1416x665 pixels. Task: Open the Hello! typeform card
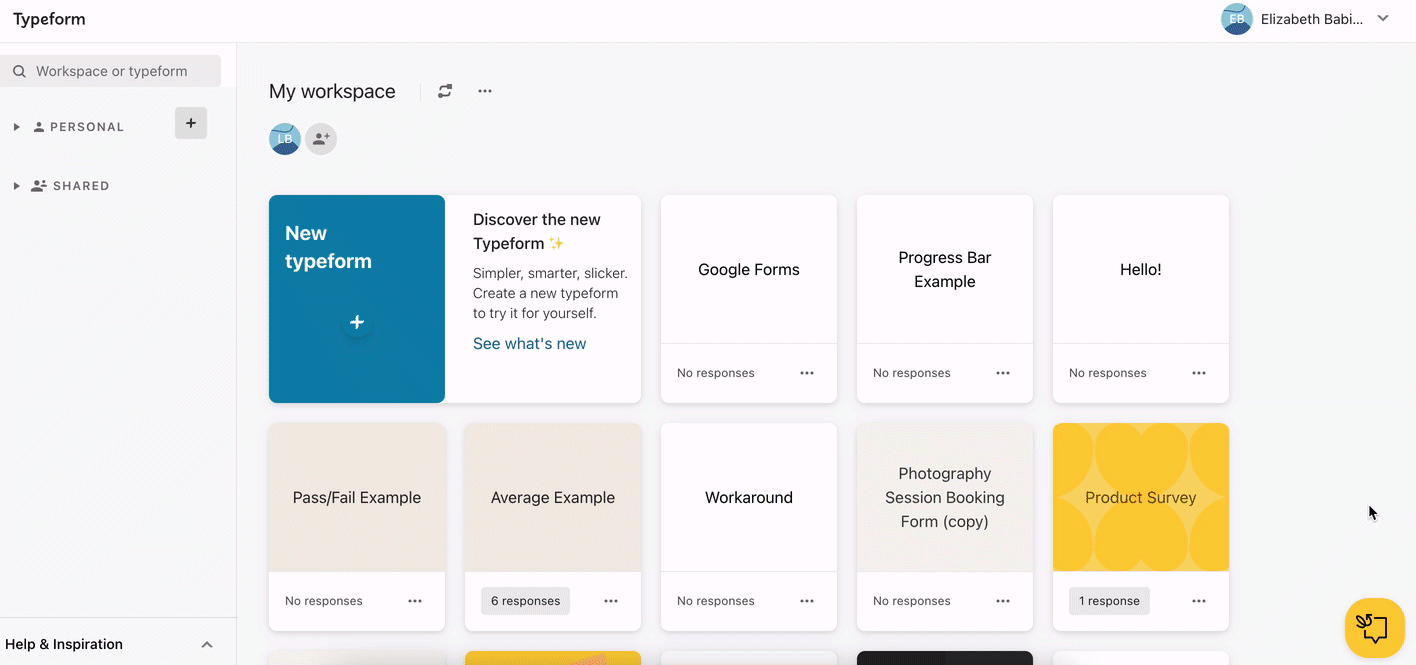coord(1141,270)
